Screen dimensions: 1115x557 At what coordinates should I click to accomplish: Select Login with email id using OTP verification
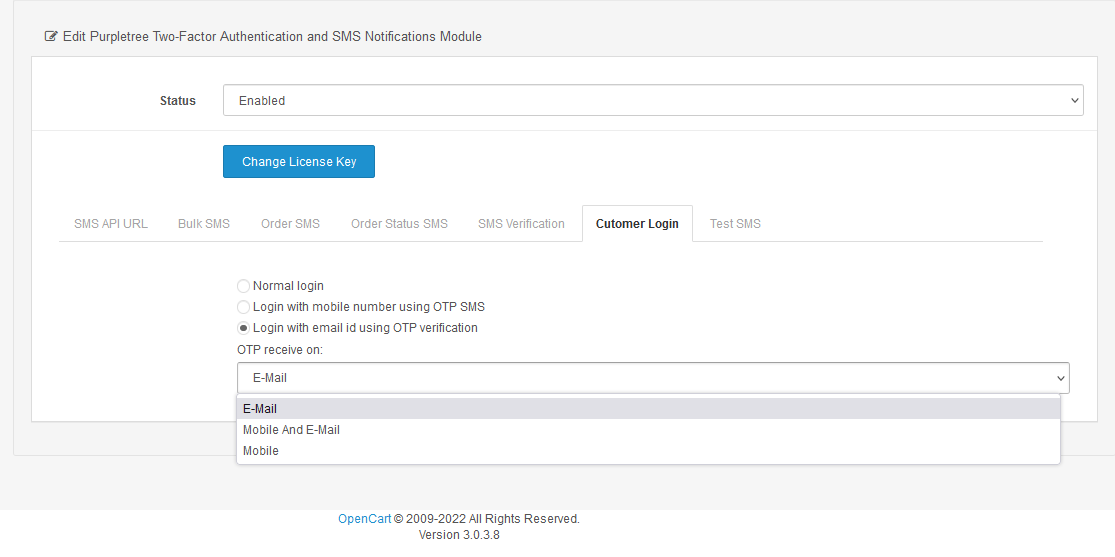click(243, 328)
